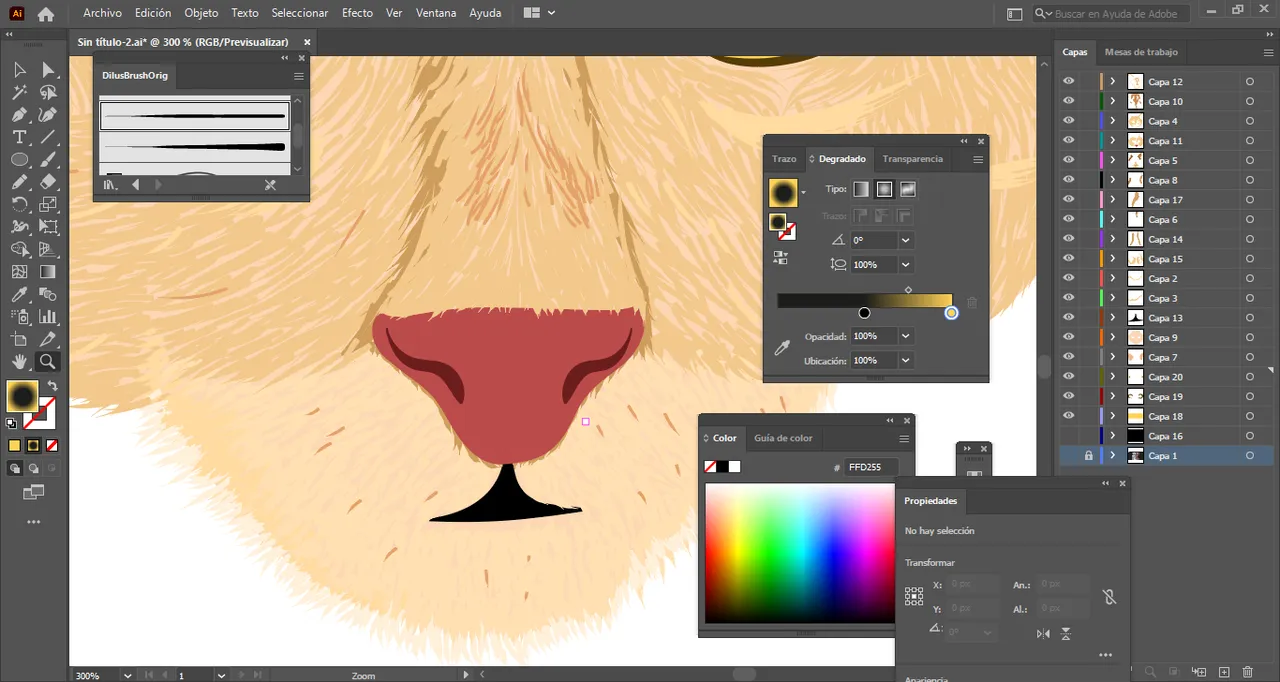Pick a color in the spectrum field
This screenshot has width=1280, height=682.
tap(800, 553)
